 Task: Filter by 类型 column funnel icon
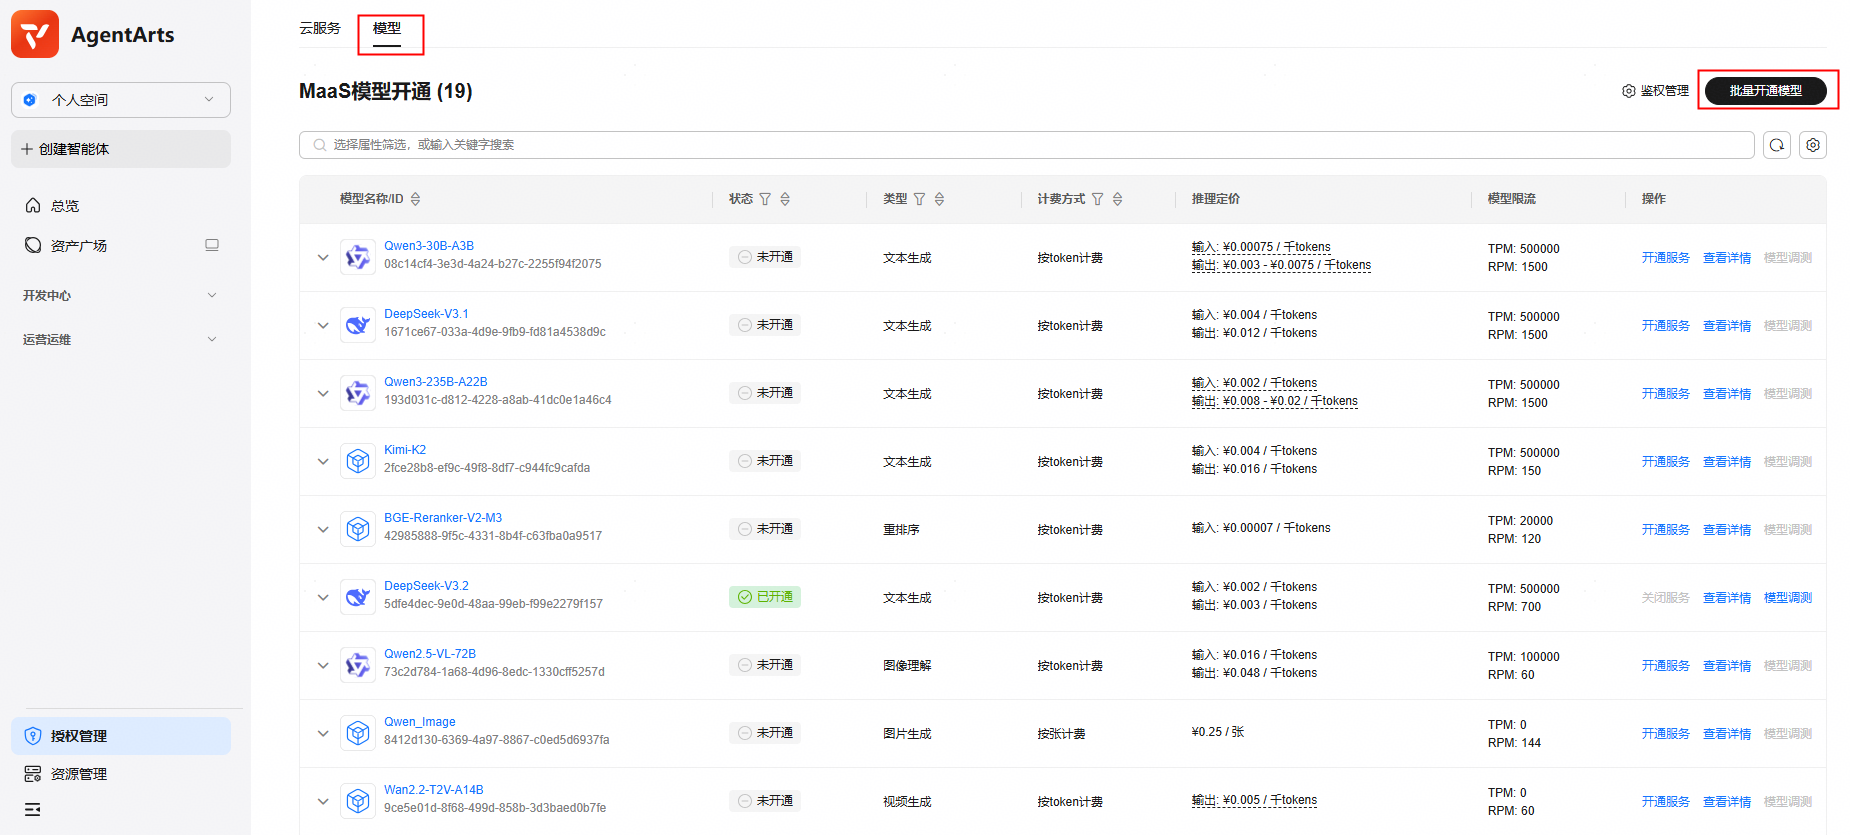pyautogui.click(x=919, y=199)
